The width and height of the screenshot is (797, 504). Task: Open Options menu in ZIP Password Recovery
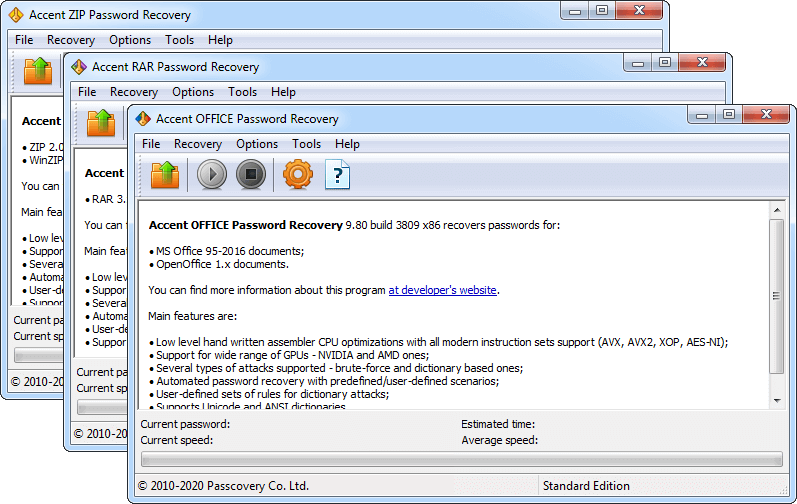[130, 40]
